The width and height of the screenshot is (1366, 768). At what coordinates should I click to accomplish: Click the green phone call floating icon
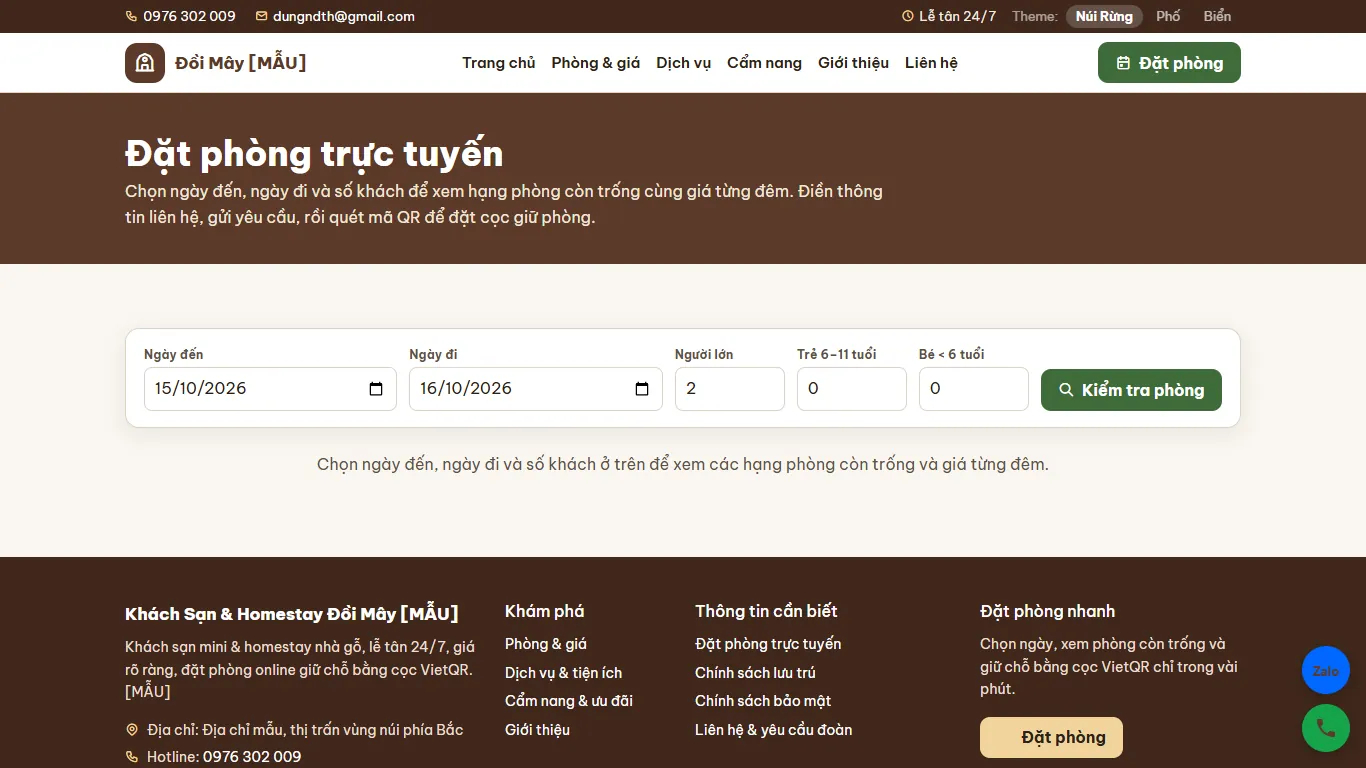[1326, 728]
